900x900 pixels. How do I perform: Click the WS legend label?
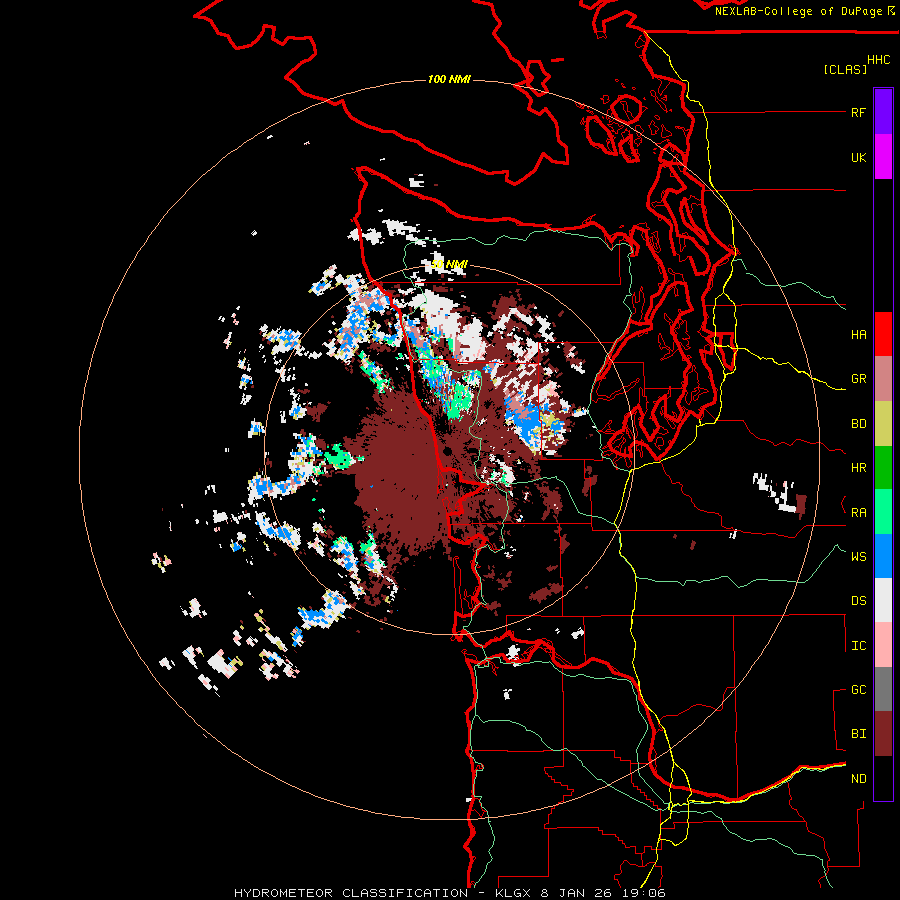[858, 556]
